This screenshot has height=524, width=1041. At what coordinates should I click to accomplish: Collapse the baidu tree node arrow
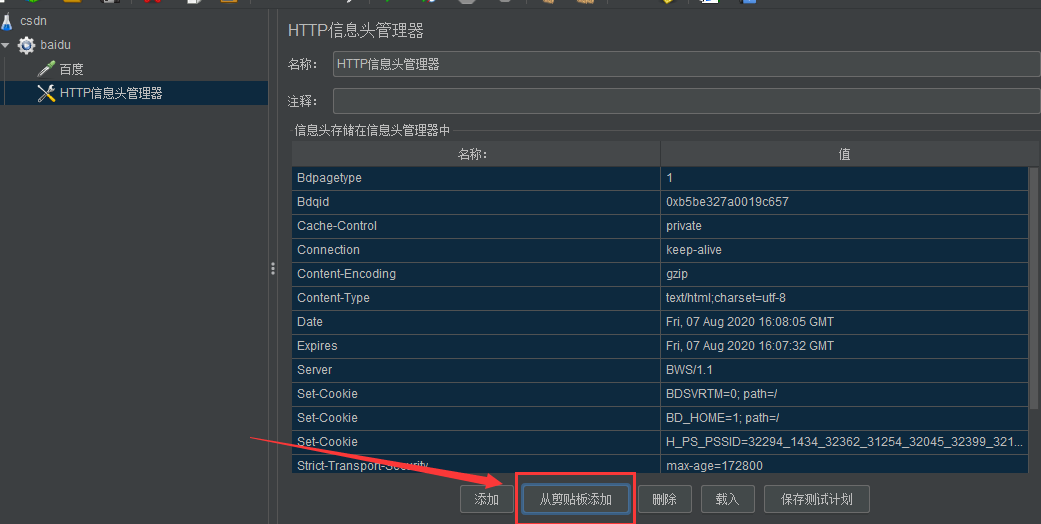[5, 45]
